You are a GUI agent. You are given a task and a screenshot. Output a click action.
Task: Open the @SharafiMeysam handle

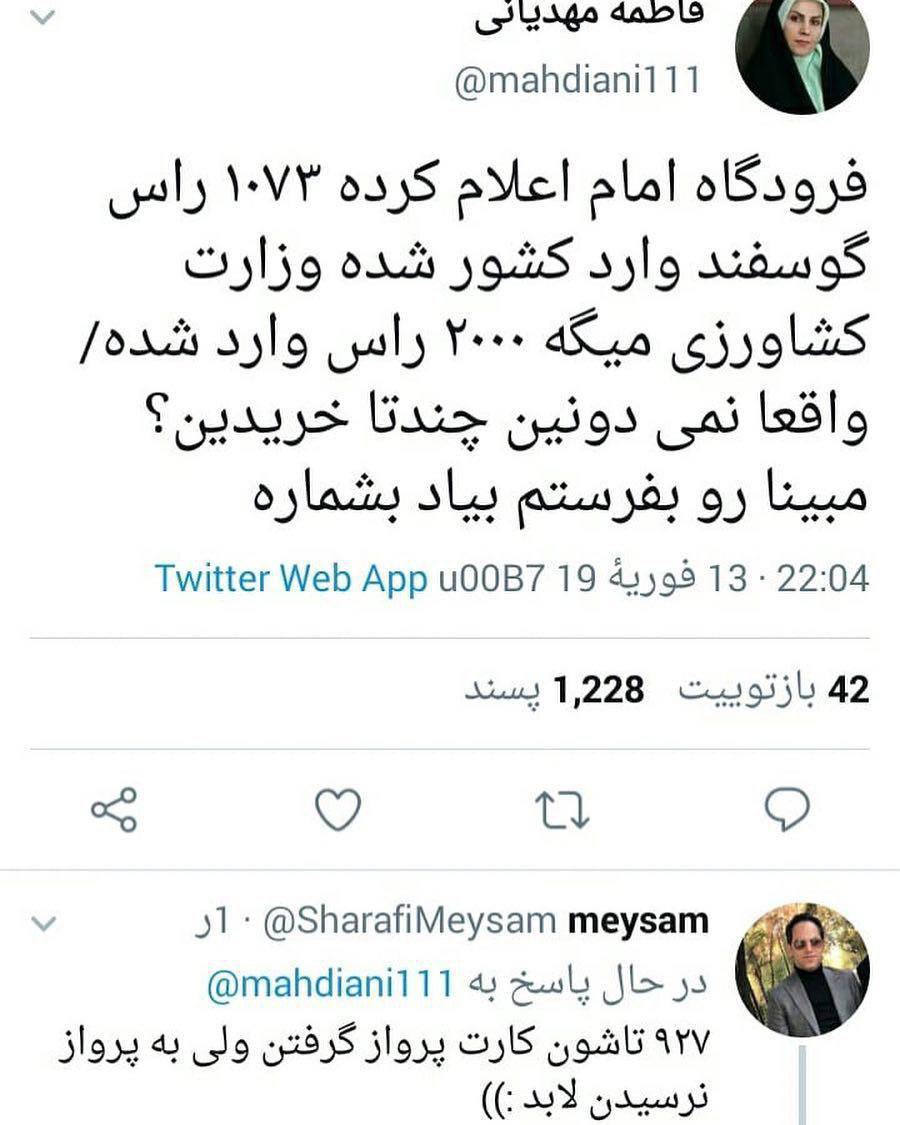coord(410,921)
